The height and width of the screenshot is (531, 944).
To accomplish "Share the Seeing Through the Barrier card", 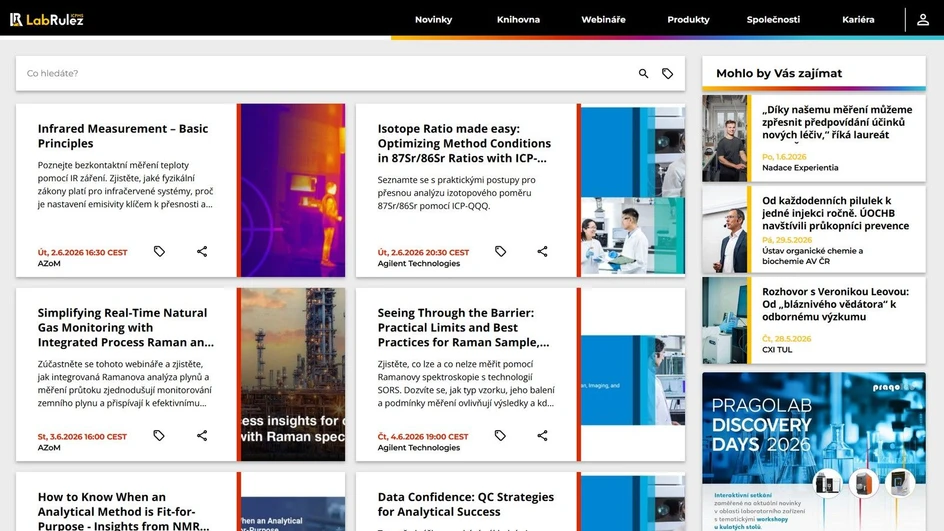I will [542, 435].
